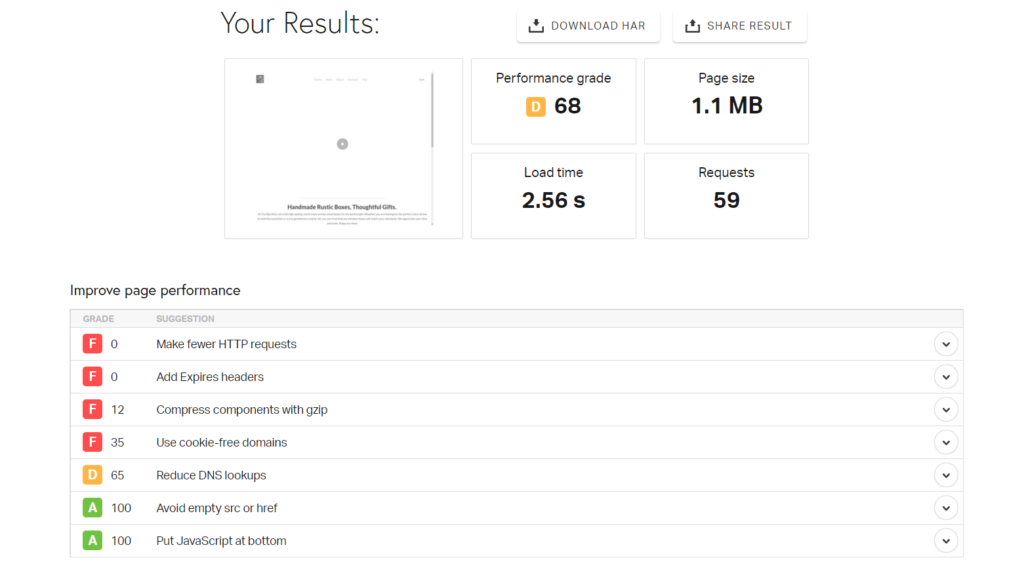Click the Page size value 1.1 MB
This screenshot has height=581, width=1024.
pos(727,106)
